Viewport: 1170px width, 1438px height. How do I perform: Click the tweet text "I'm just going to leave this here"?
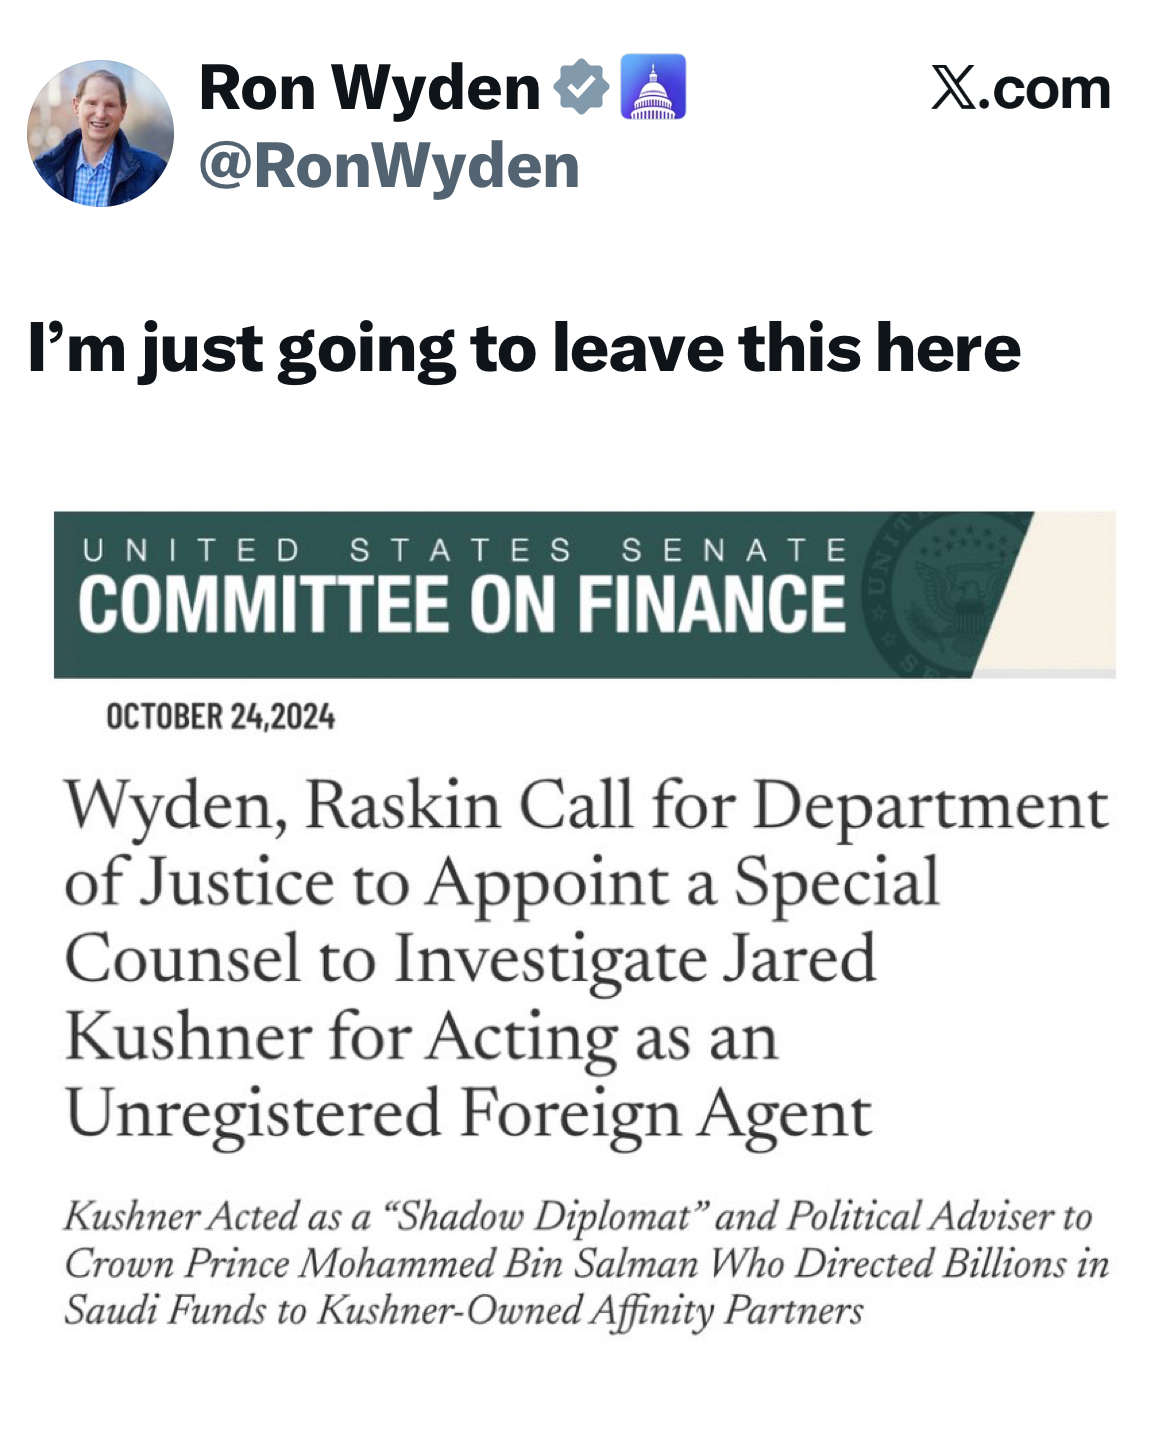coord(524,348)
